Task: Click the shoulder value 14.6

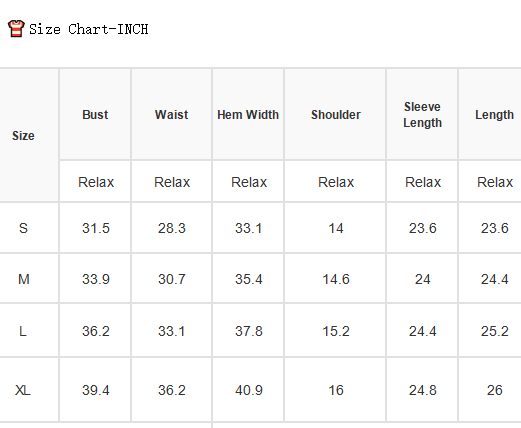Action: (x=336, y=279)
